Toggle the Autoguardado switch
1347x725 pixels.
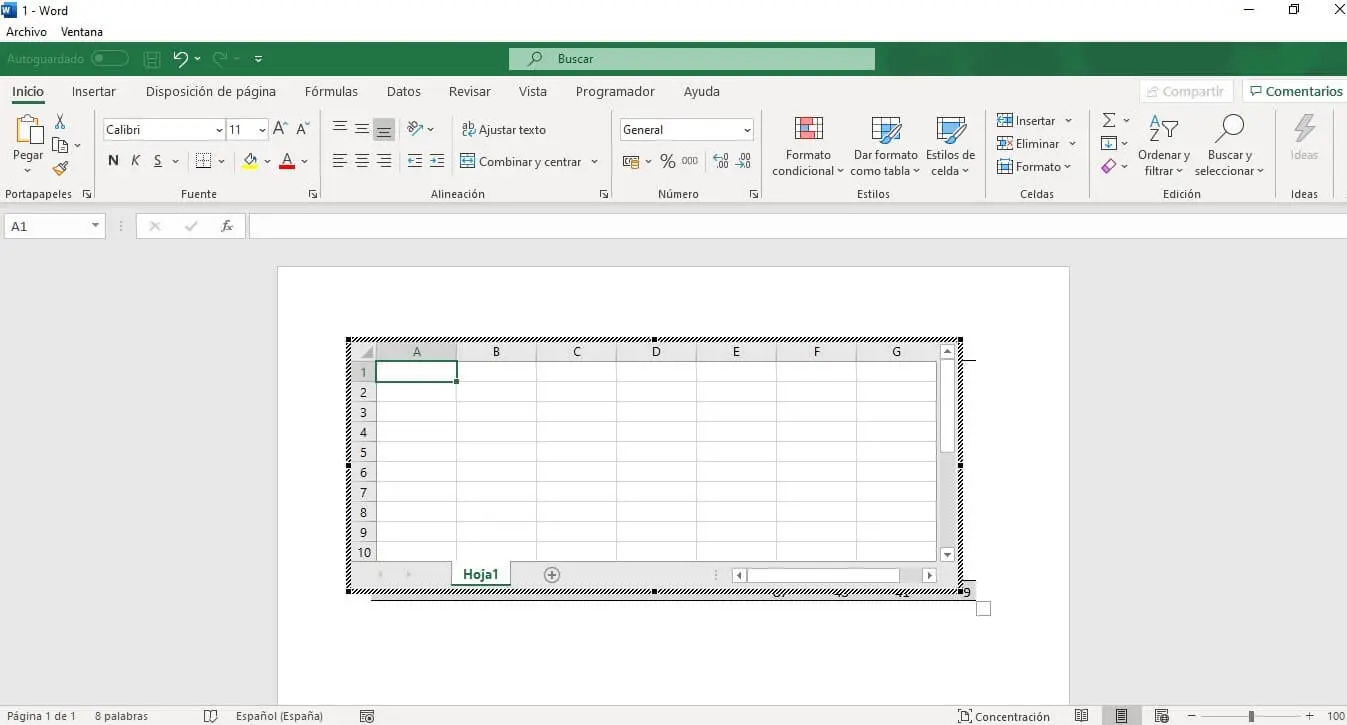pyautogui.click(x=110, y=59)
